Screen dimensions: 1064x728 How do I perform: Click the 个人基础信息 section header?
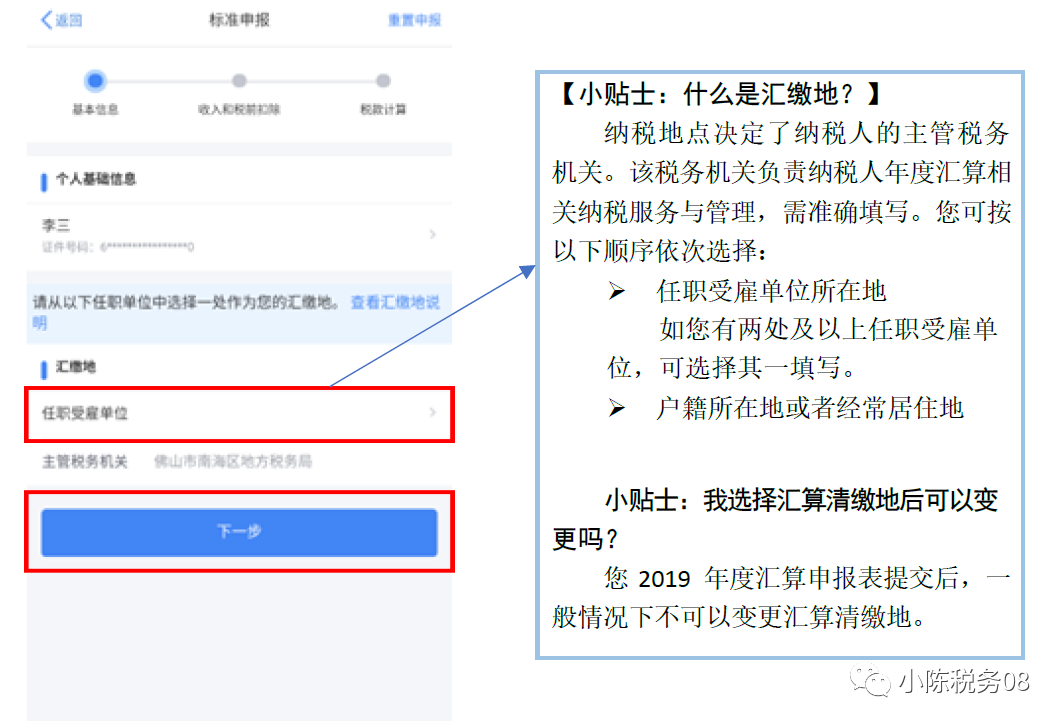pos(96,179)
